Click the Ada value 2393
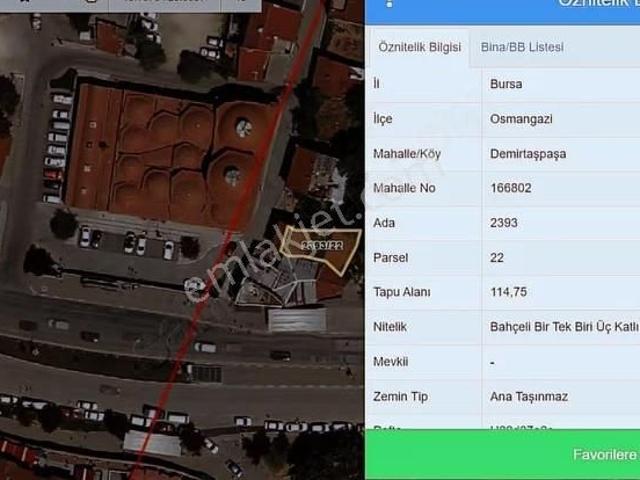The width and height of the screenshot is (640, 480). (504, 223)
